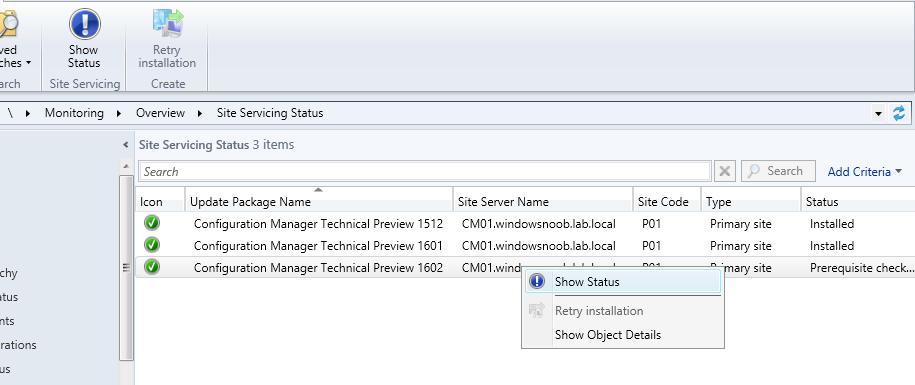Viewport: 915px width, 385px height.
Task: Open the Saved Searches ribbon dropdown
Action: [x=16, y=38]
